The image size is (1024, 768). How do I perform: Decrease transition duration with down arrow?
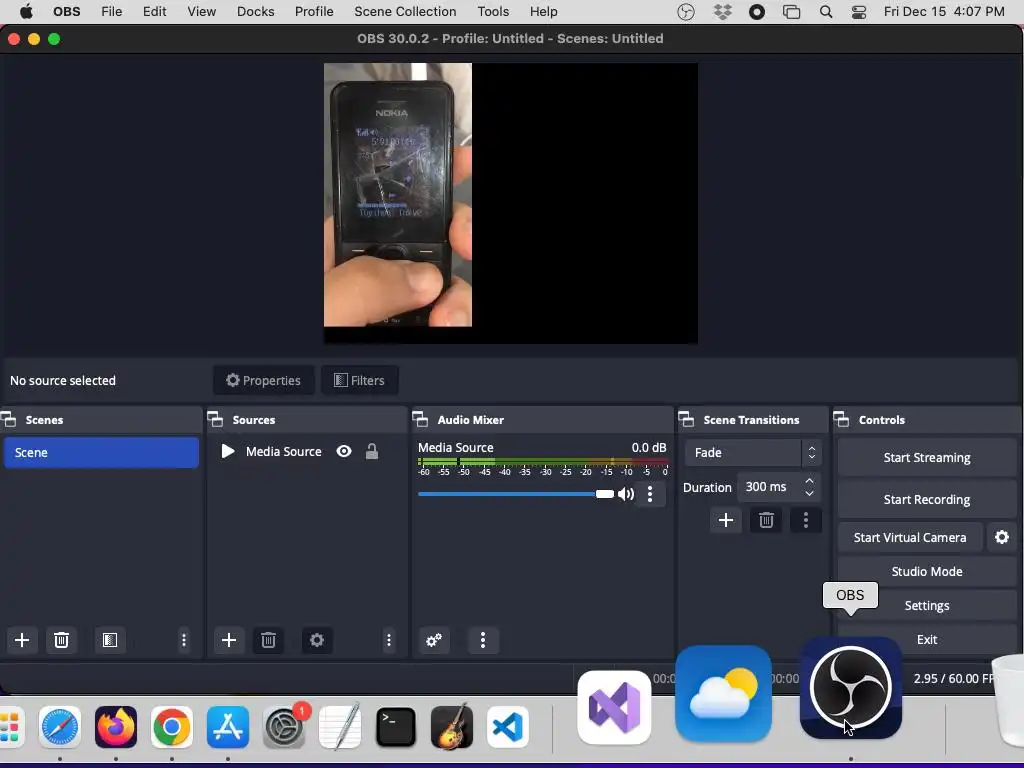coord(809,493)
